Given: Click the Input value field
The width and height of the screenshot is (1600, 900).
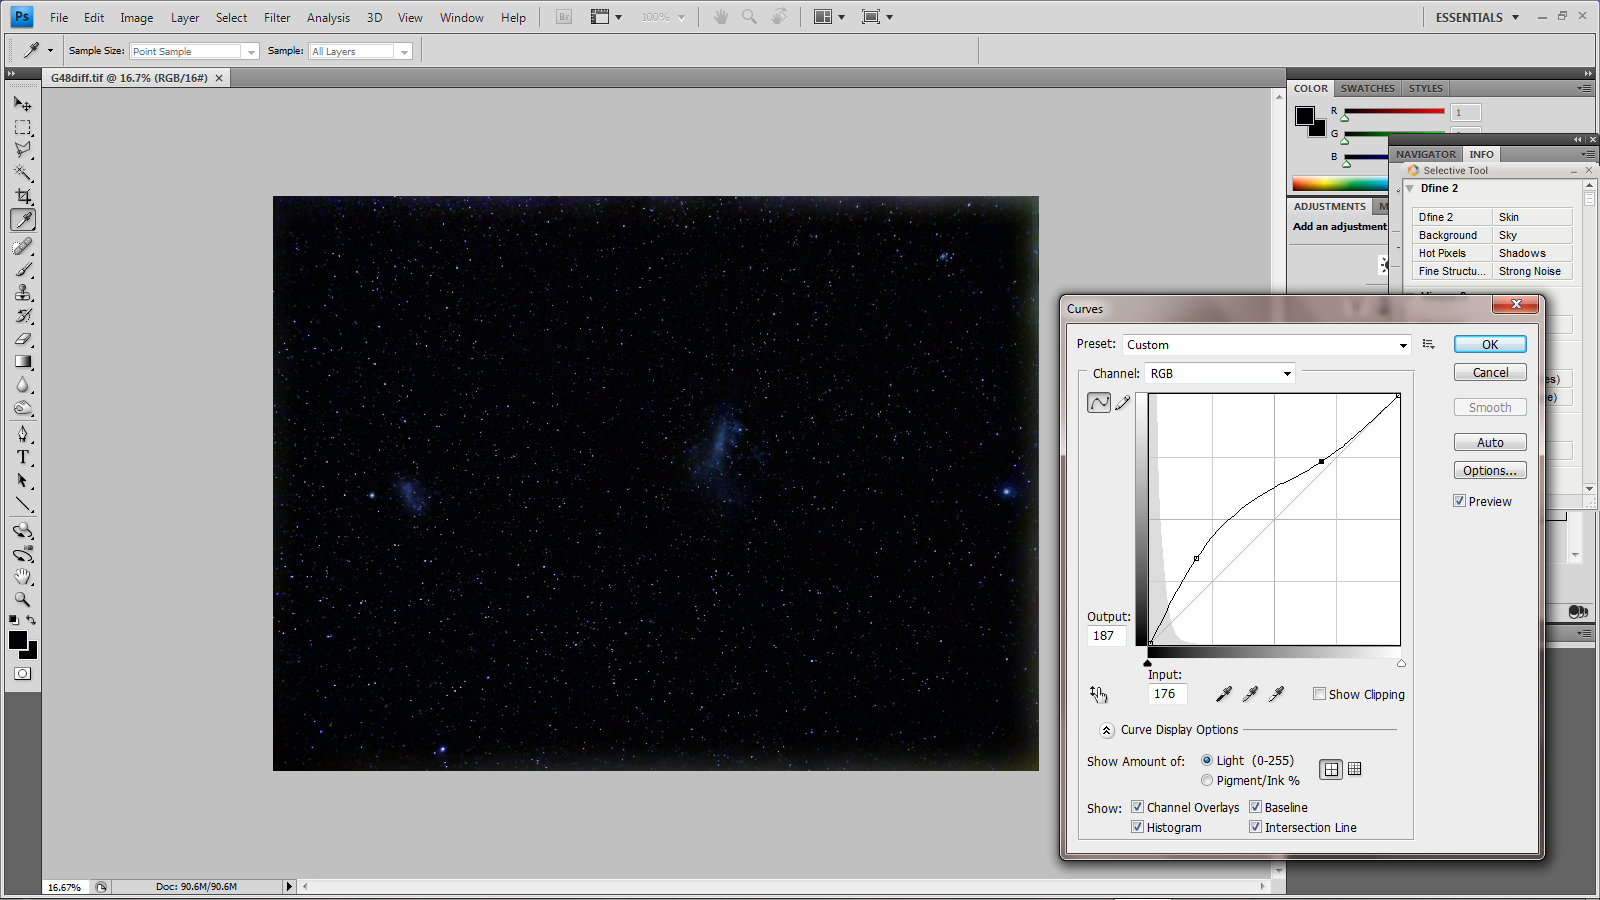Looking at the screenshot, I should click(1166, 694).
